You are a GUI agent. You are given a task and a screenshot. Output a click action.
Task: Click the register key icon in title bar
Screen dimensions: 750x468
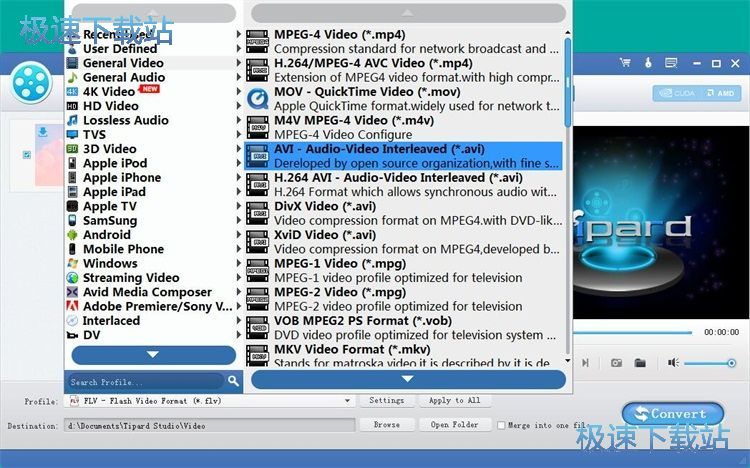[x=648, y=63]
